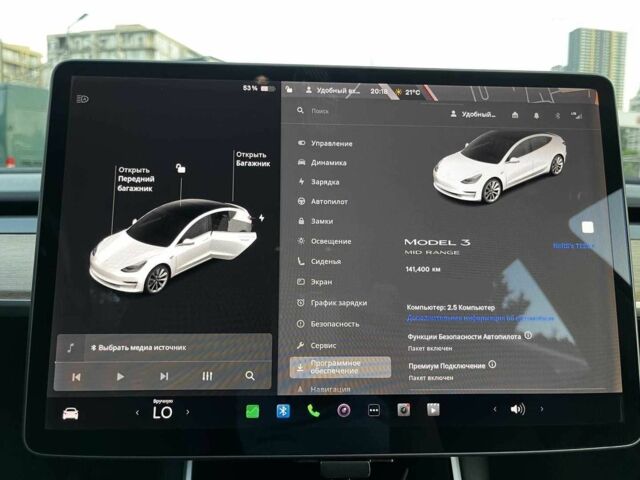Screen dimensions: 640x480
Task: Open driver profile in top status bar
Action: tap(333, 90)
